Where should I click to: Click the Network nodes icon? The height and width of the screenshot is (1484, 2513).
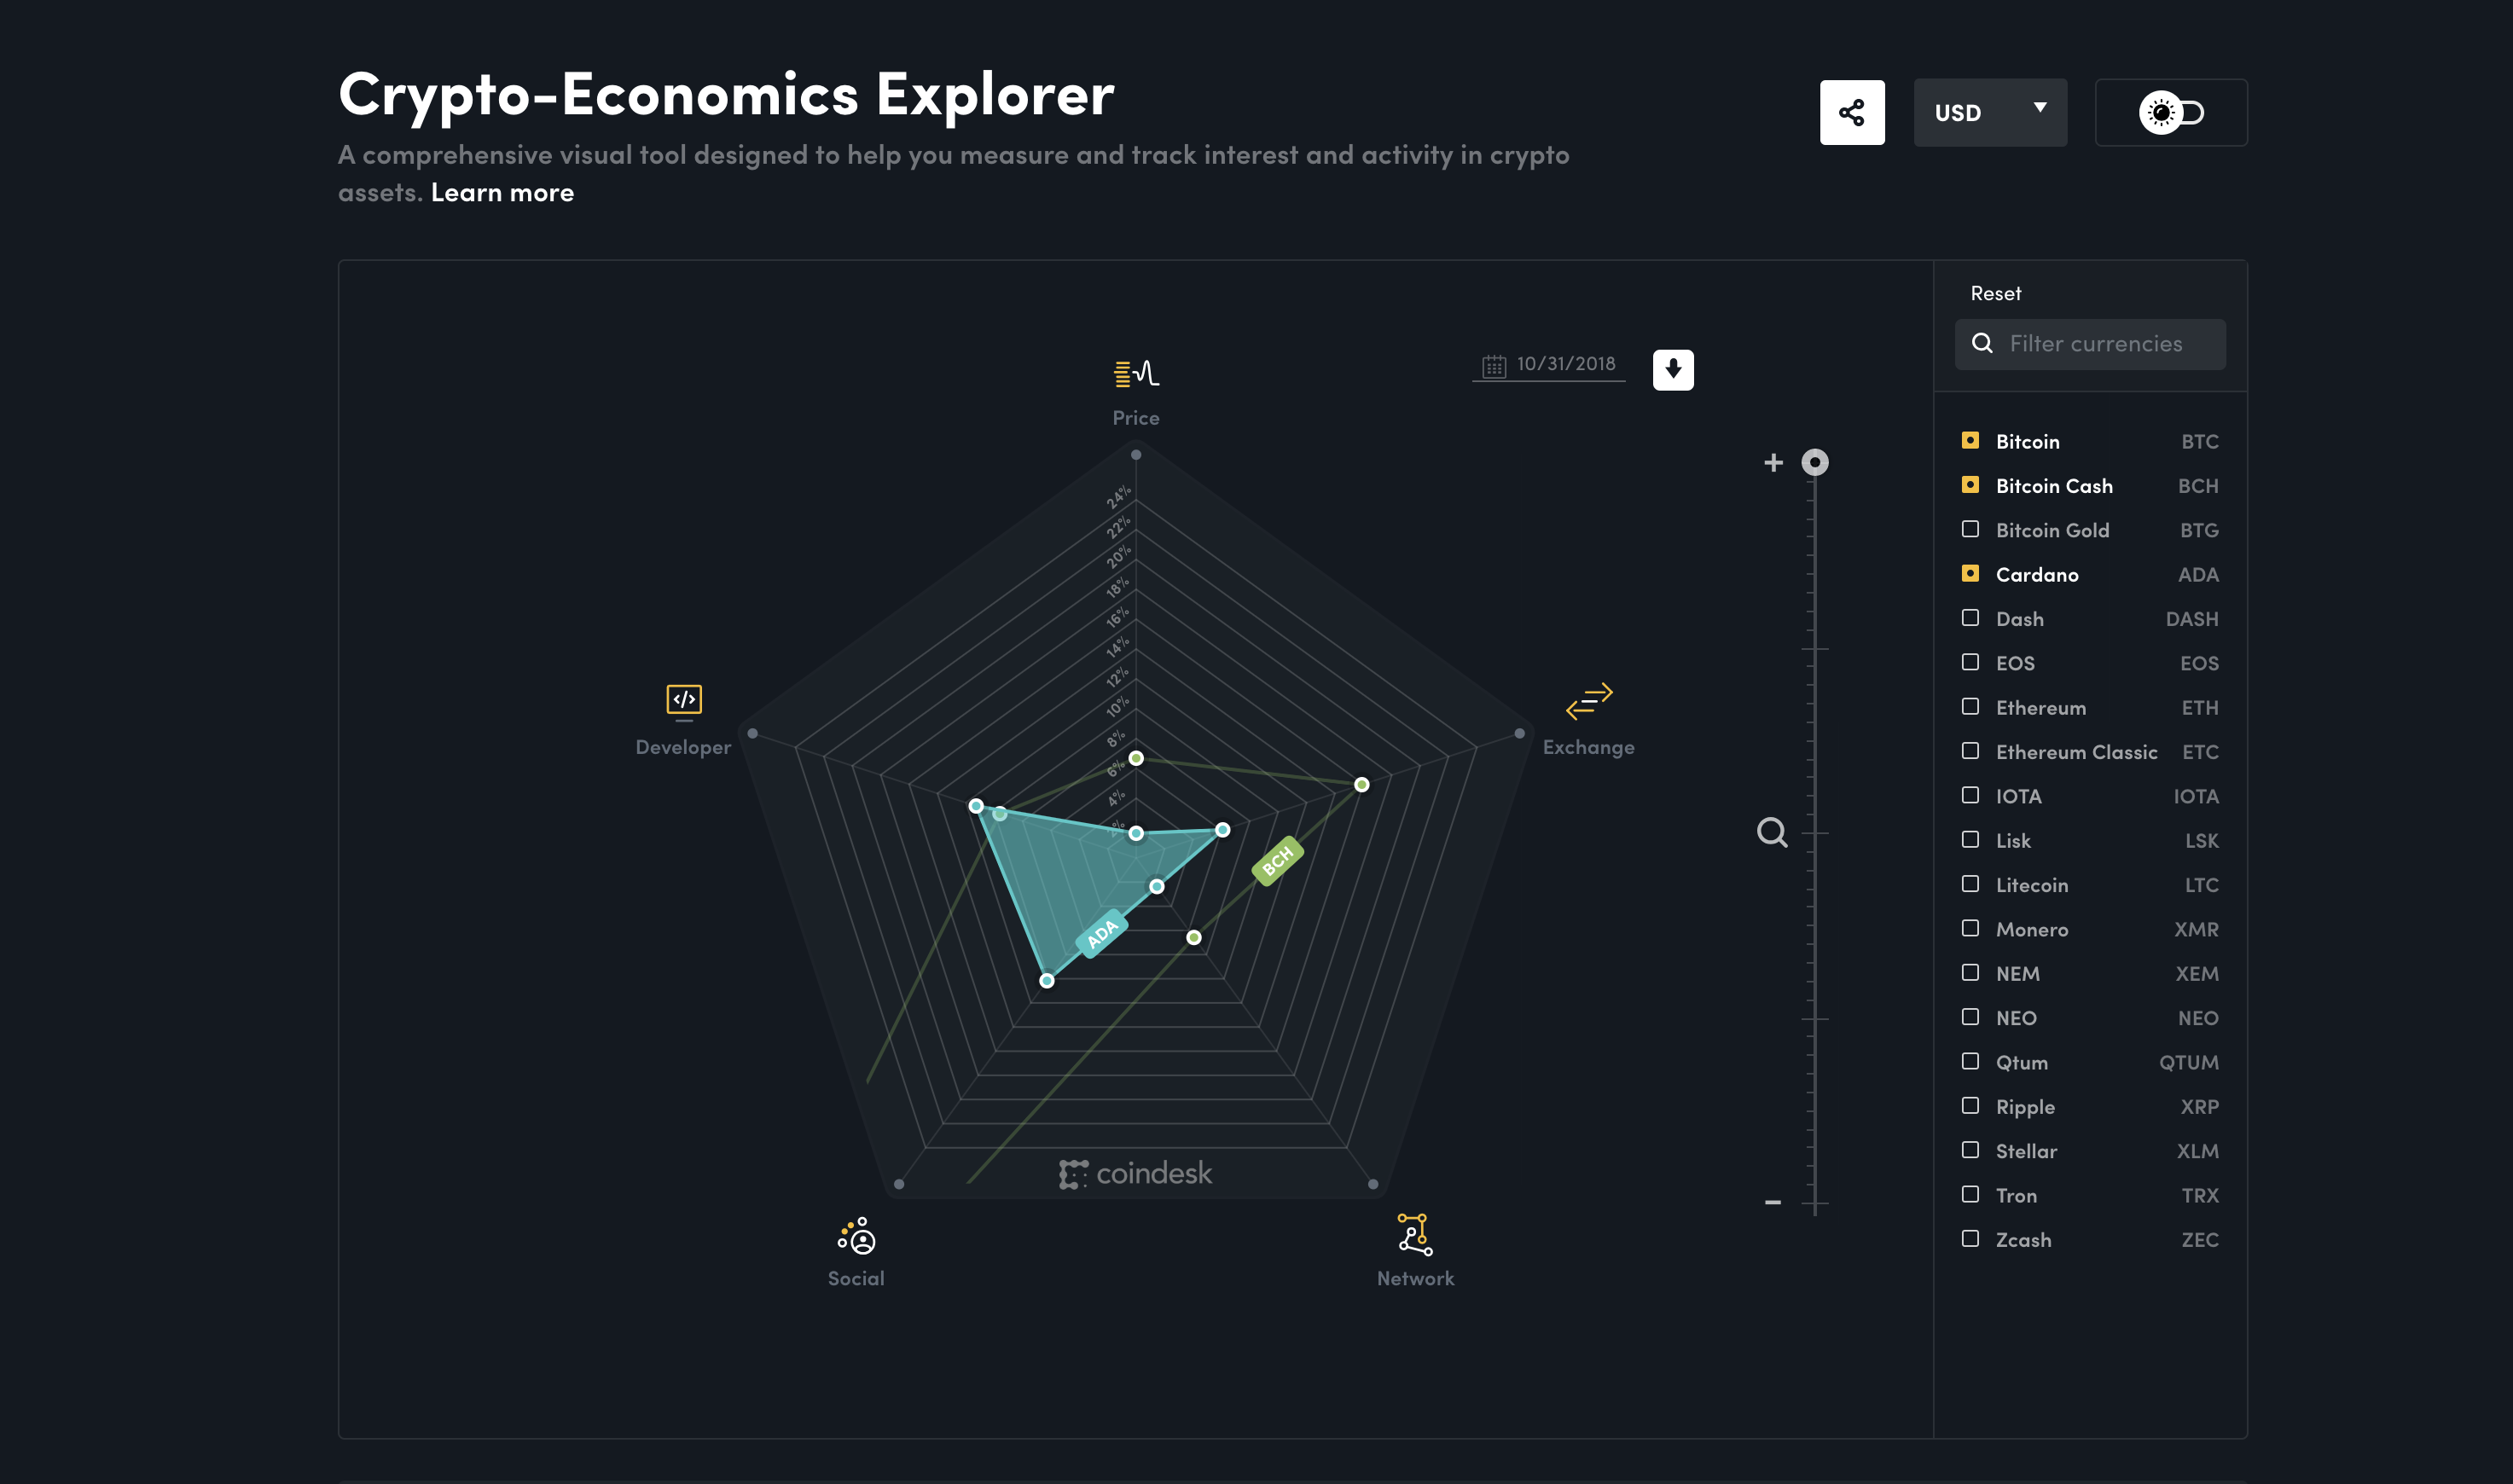point(1414,1235)
